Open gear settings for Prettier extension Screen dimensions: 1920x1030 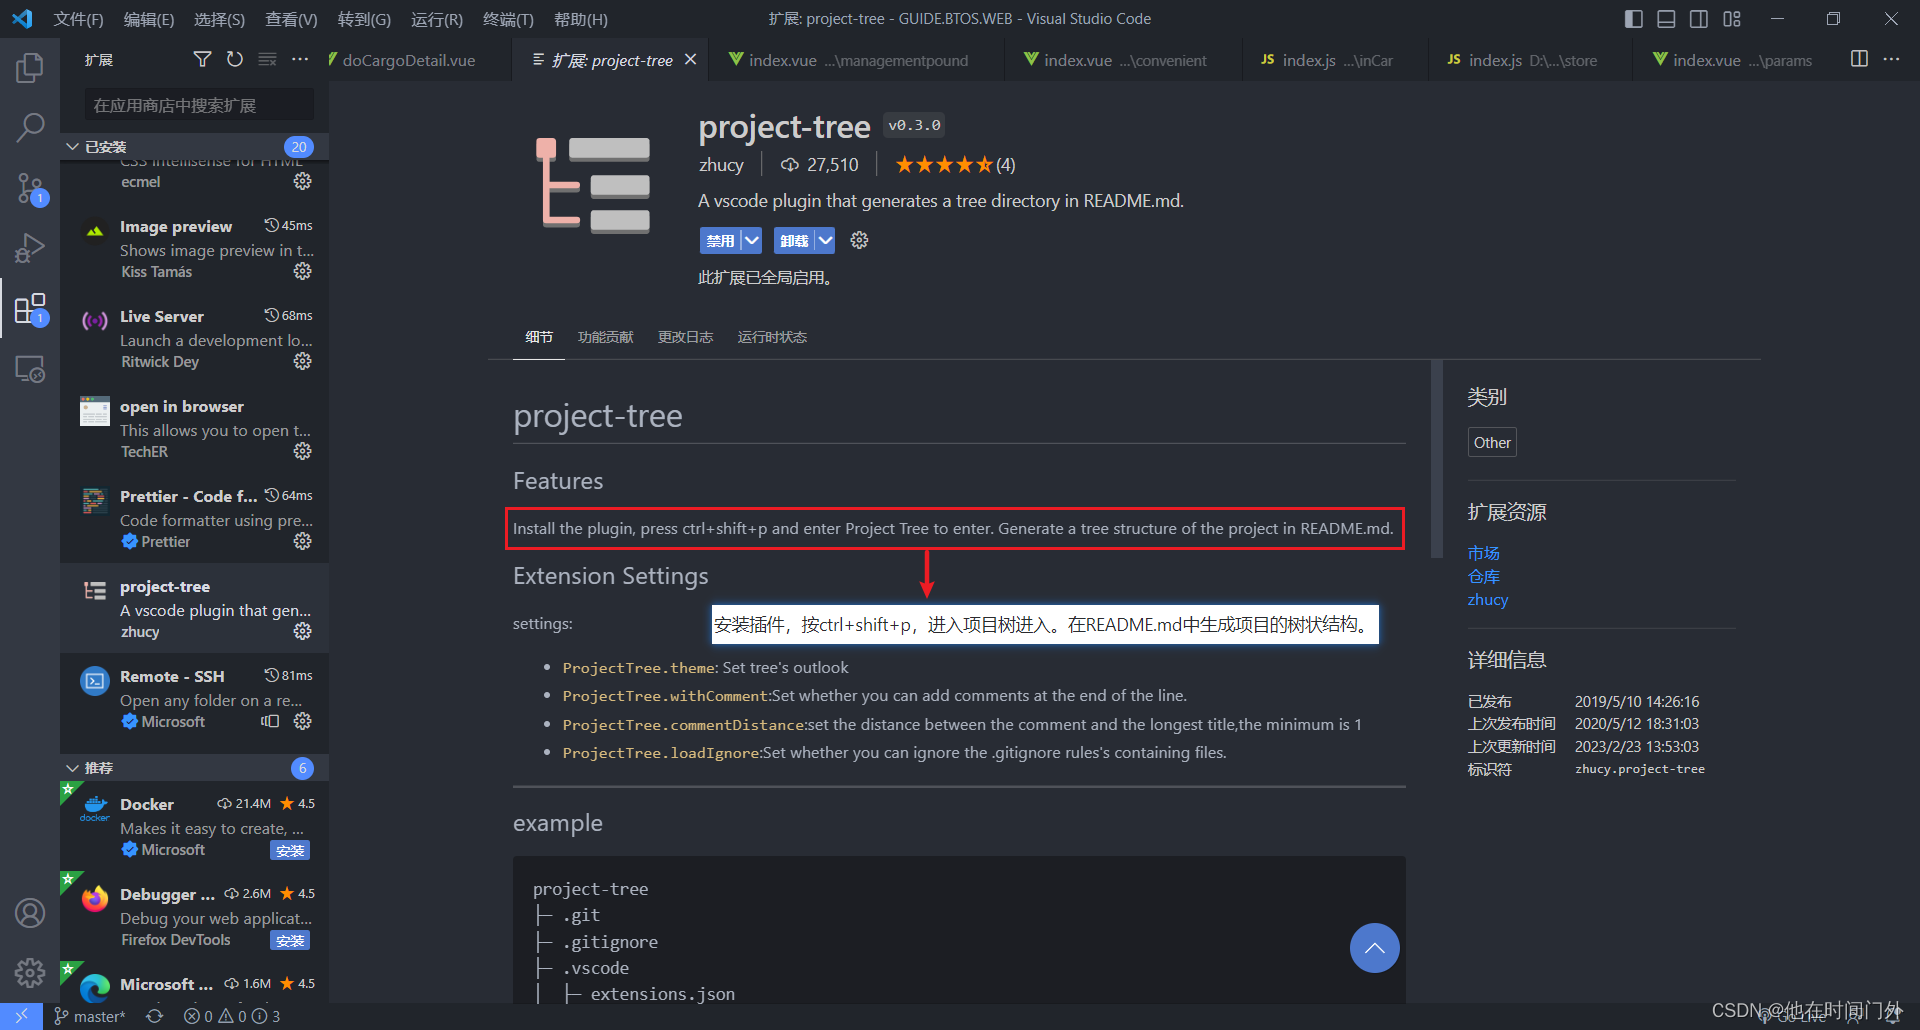(303, 541)
